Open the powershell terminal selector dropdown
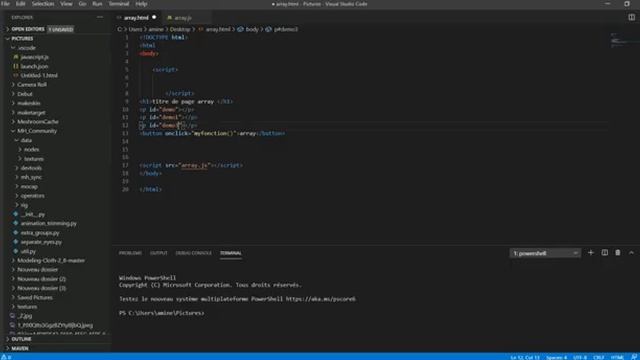This screenshot has width=640, height=360. [545, 253]
